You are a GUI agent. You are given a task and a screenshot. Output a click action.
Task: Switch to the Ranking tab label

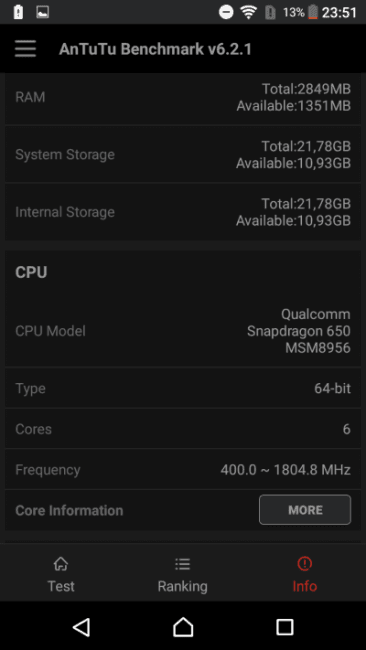pyautogui.click(x=182, y=586)
